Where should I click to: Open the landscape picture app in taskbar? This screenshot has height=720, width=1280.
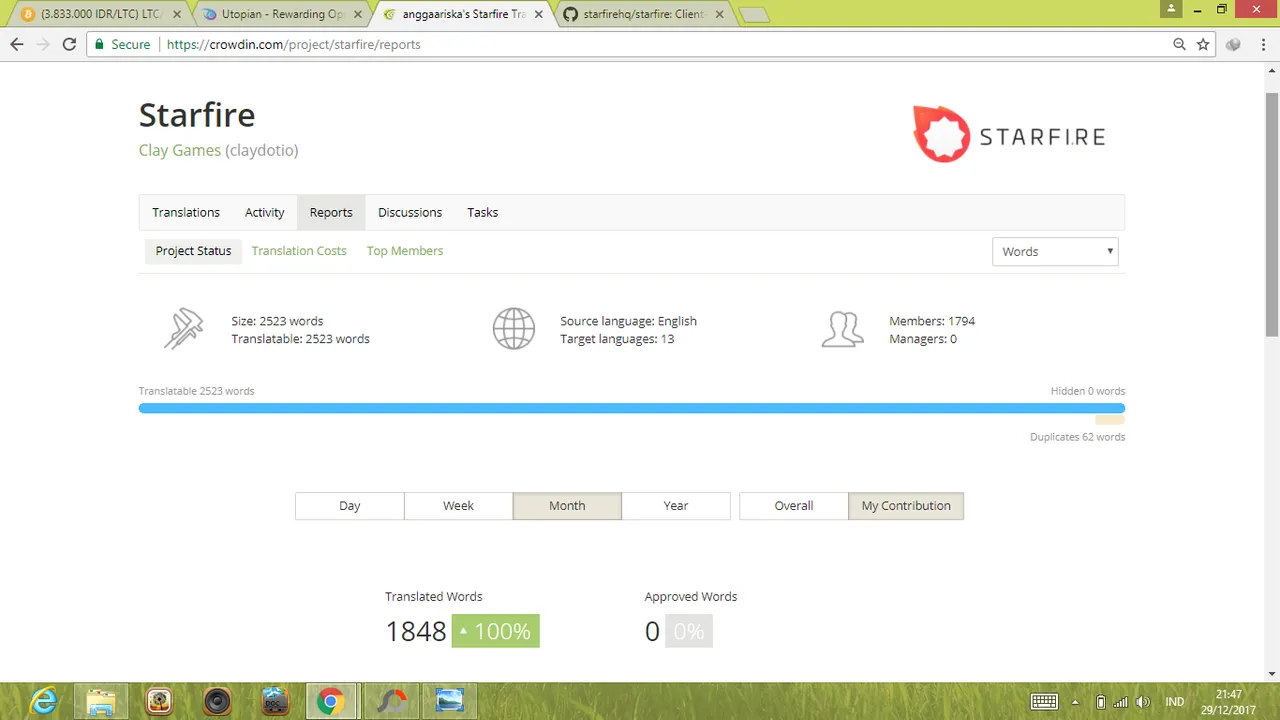449,701
